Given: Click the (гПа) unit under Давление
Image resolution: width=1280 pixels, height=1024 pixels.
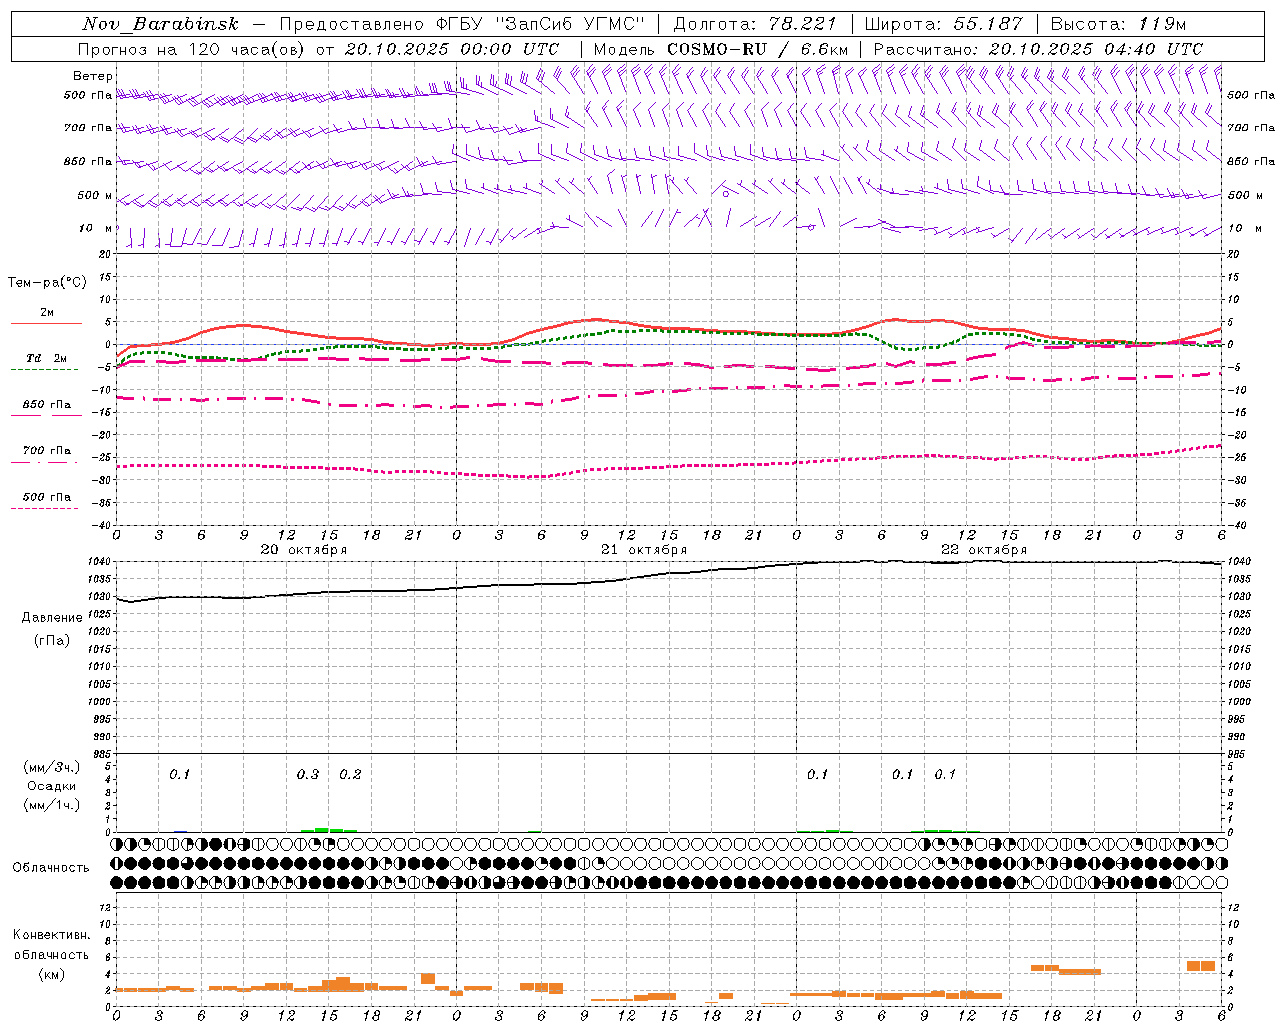Looking at the screenshot, I should [x=52, y=641].
